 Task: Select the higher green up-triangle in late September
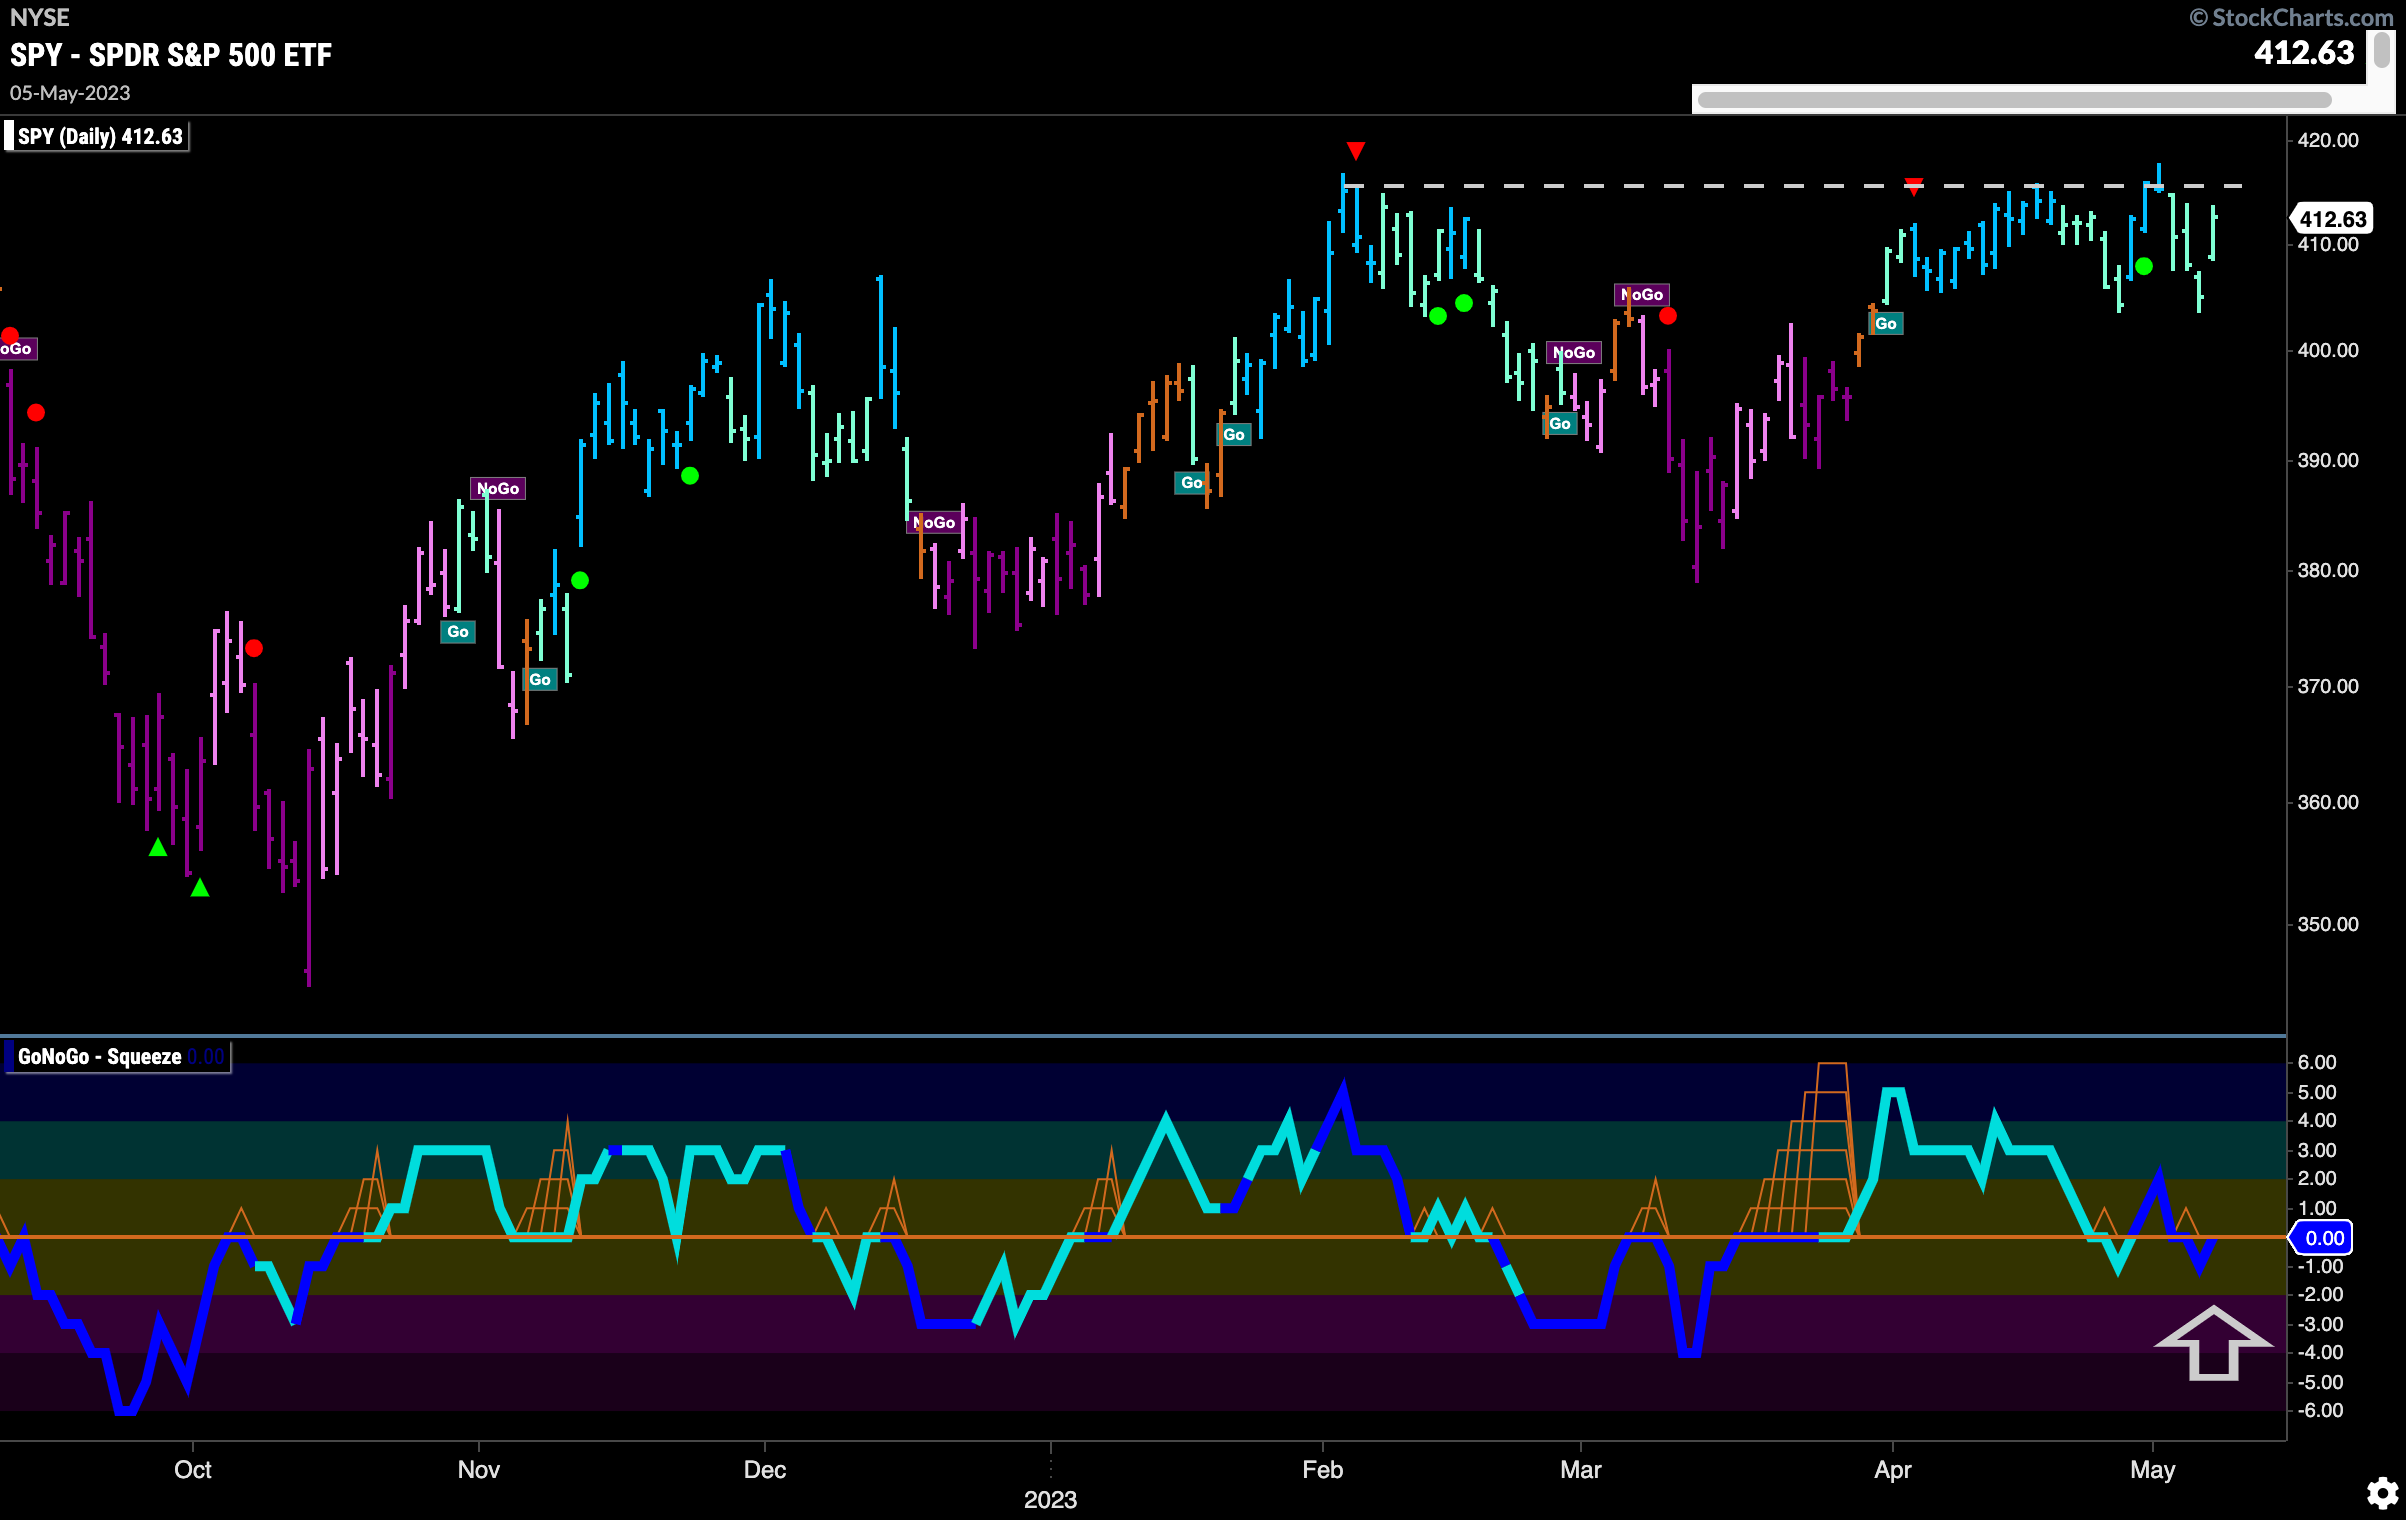tap(158, 847)
